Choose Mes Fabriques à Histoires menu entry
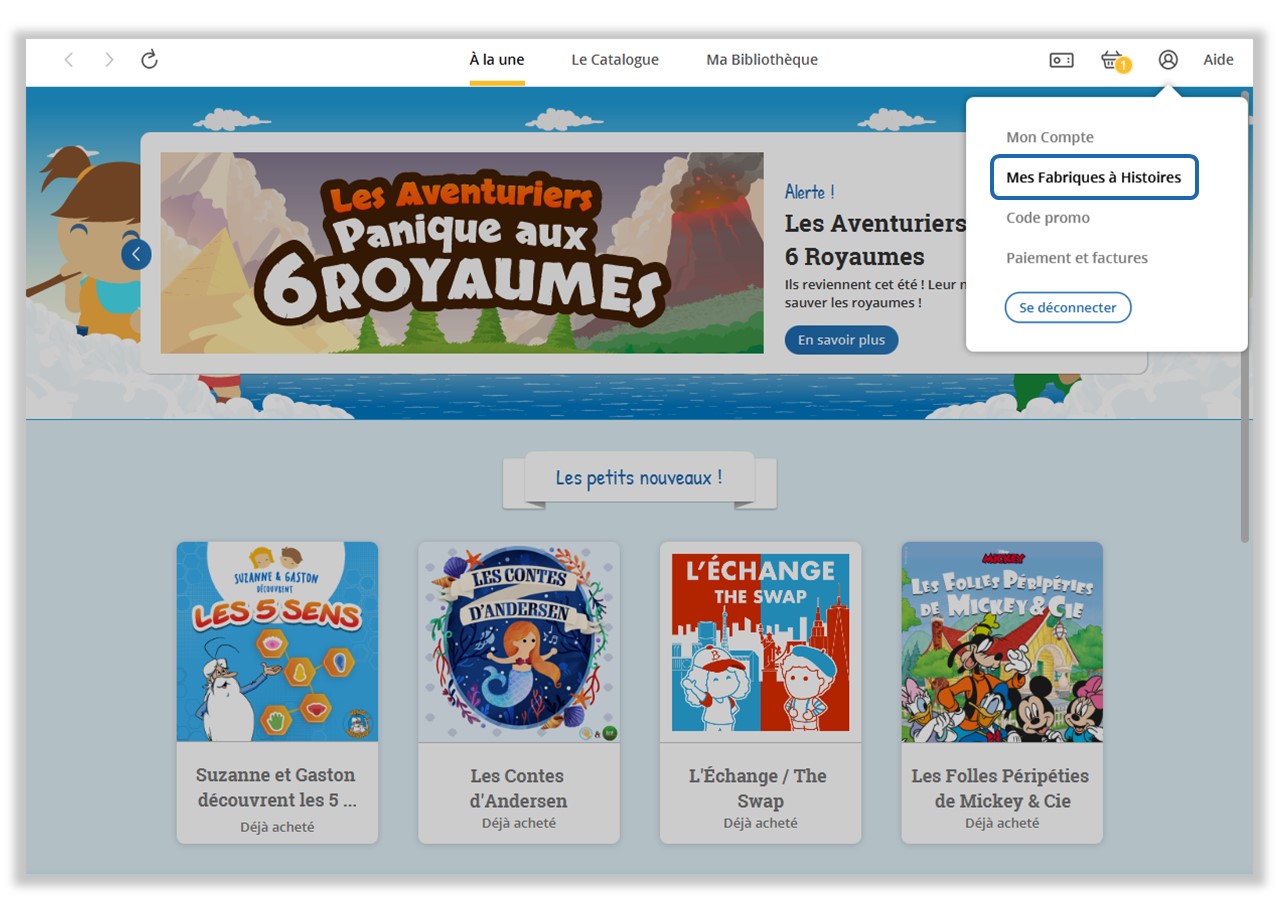Viewport: 1280px width, 915px height. [x=1094, y=177]
